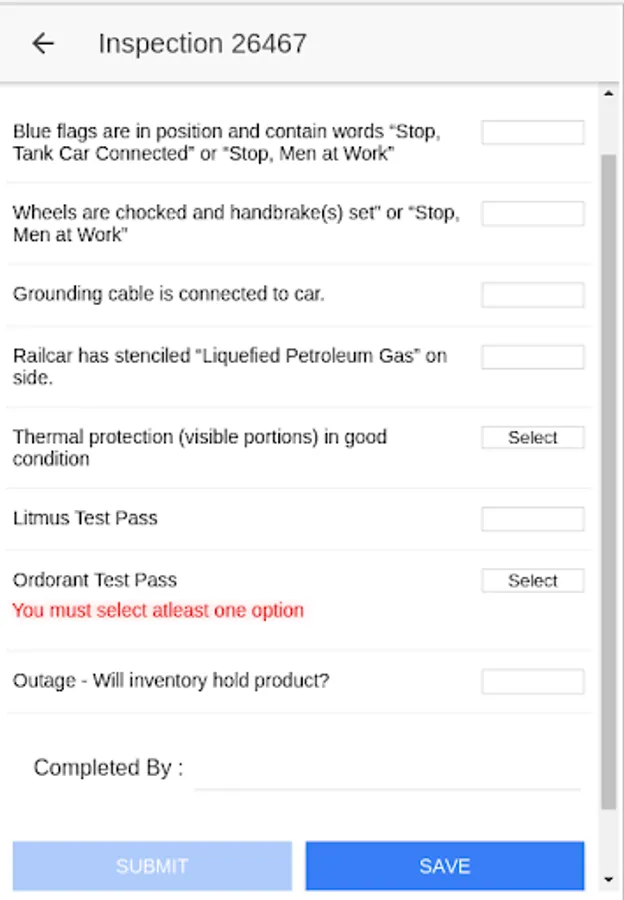Open dropdown for Blue flags in position

point(532,133)
